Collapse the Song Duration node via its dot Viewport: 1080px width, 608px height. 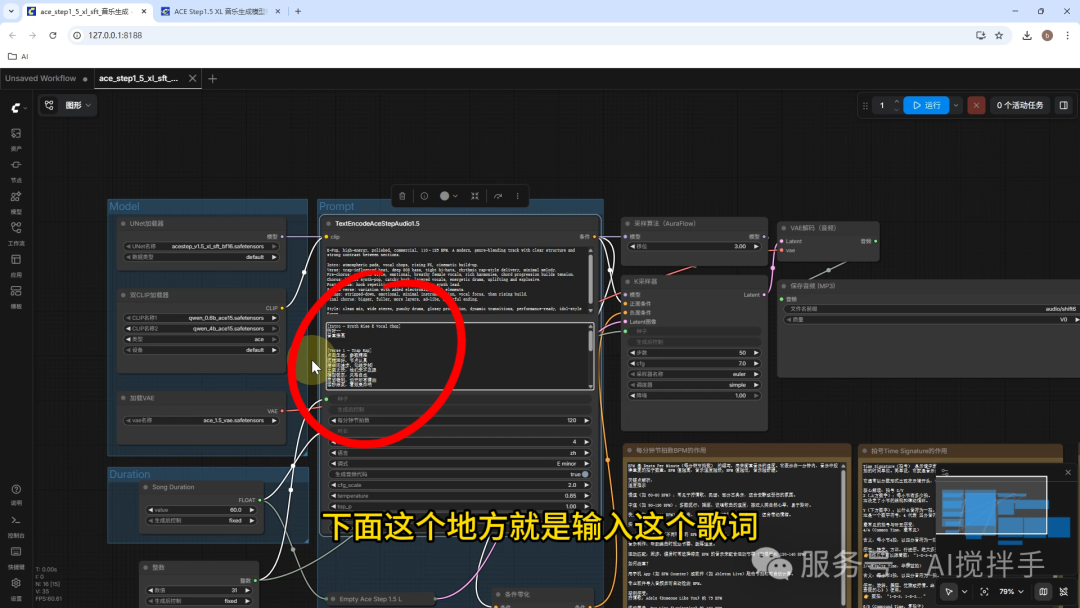coord(146,487)
